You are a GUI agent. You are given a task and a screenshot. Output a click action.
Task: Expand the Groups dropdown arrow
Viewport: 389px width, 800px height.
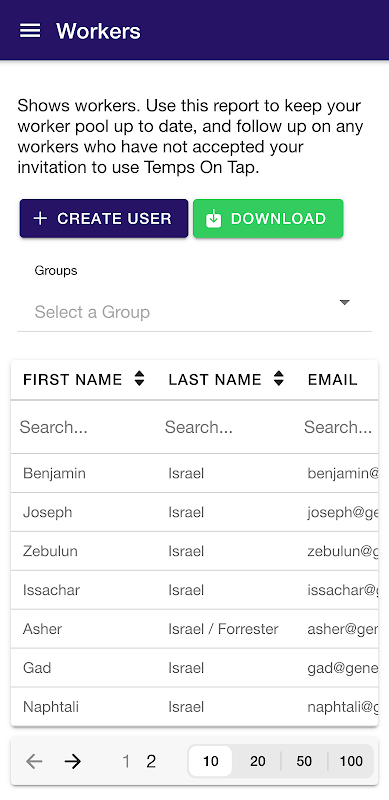pyautogui.click(x=345, y=303)
